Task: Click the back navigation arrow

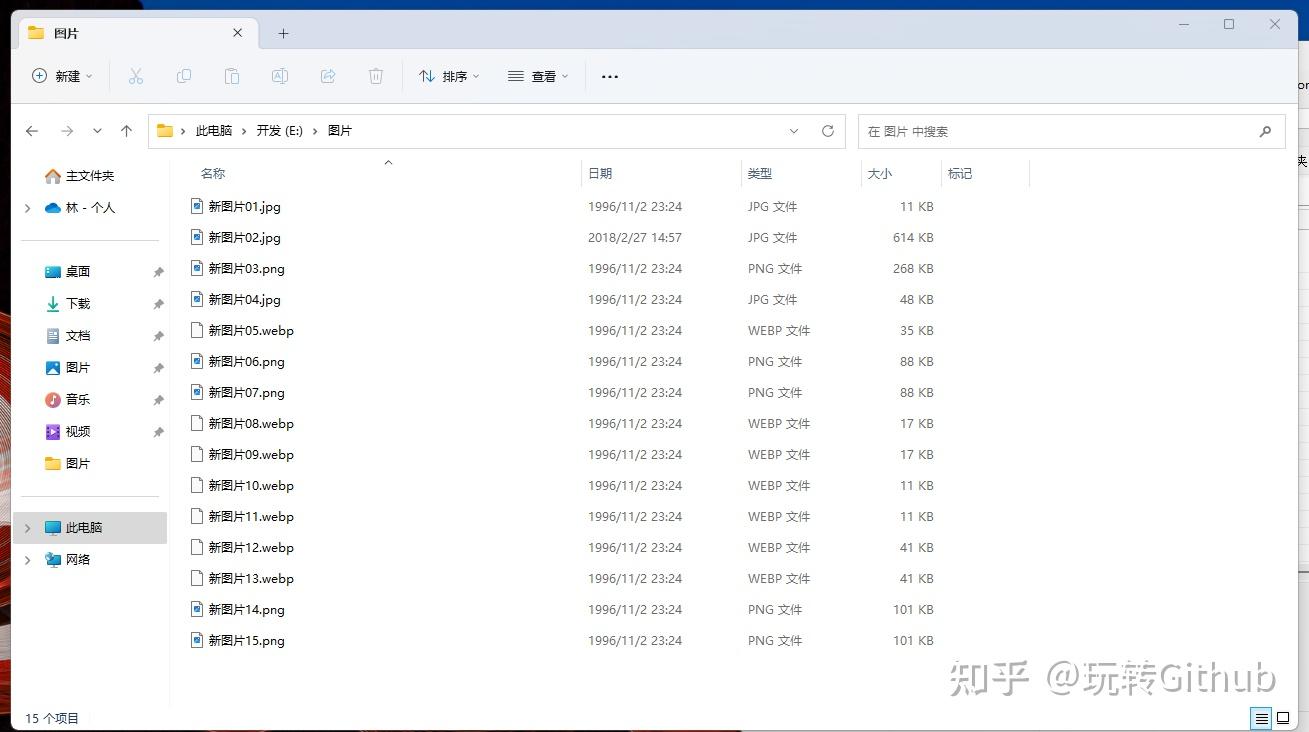Action: (x=31, y=130)
